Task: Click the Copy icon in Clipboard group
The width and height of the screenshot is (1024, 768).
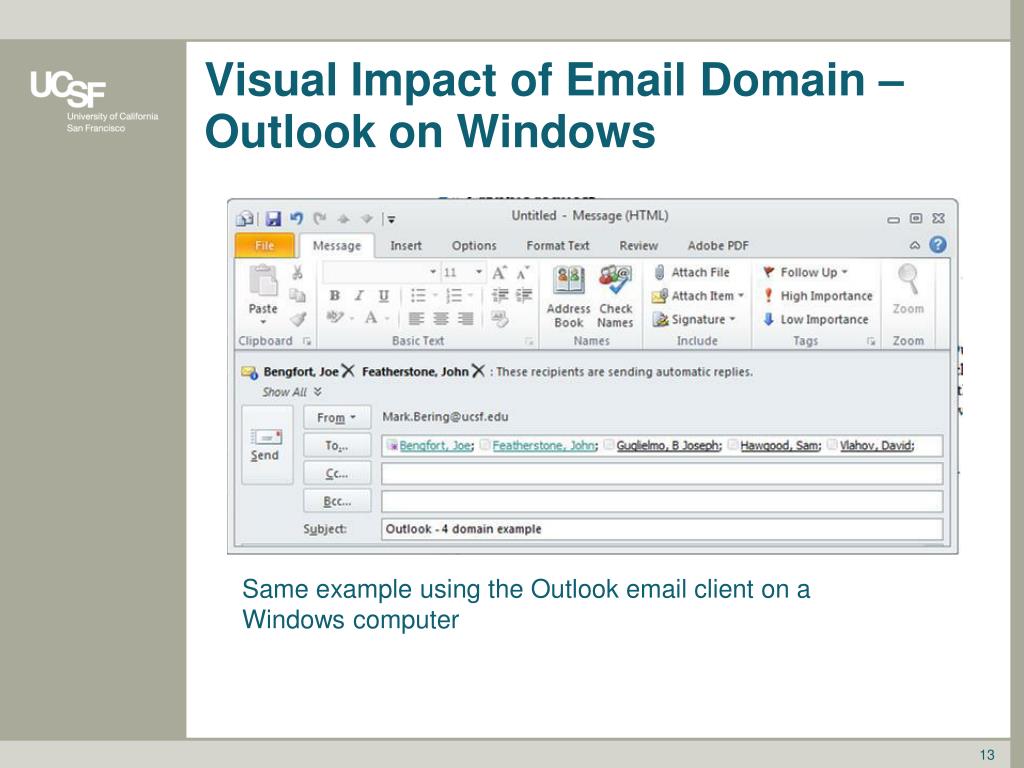Action: [x=297, y=296]
